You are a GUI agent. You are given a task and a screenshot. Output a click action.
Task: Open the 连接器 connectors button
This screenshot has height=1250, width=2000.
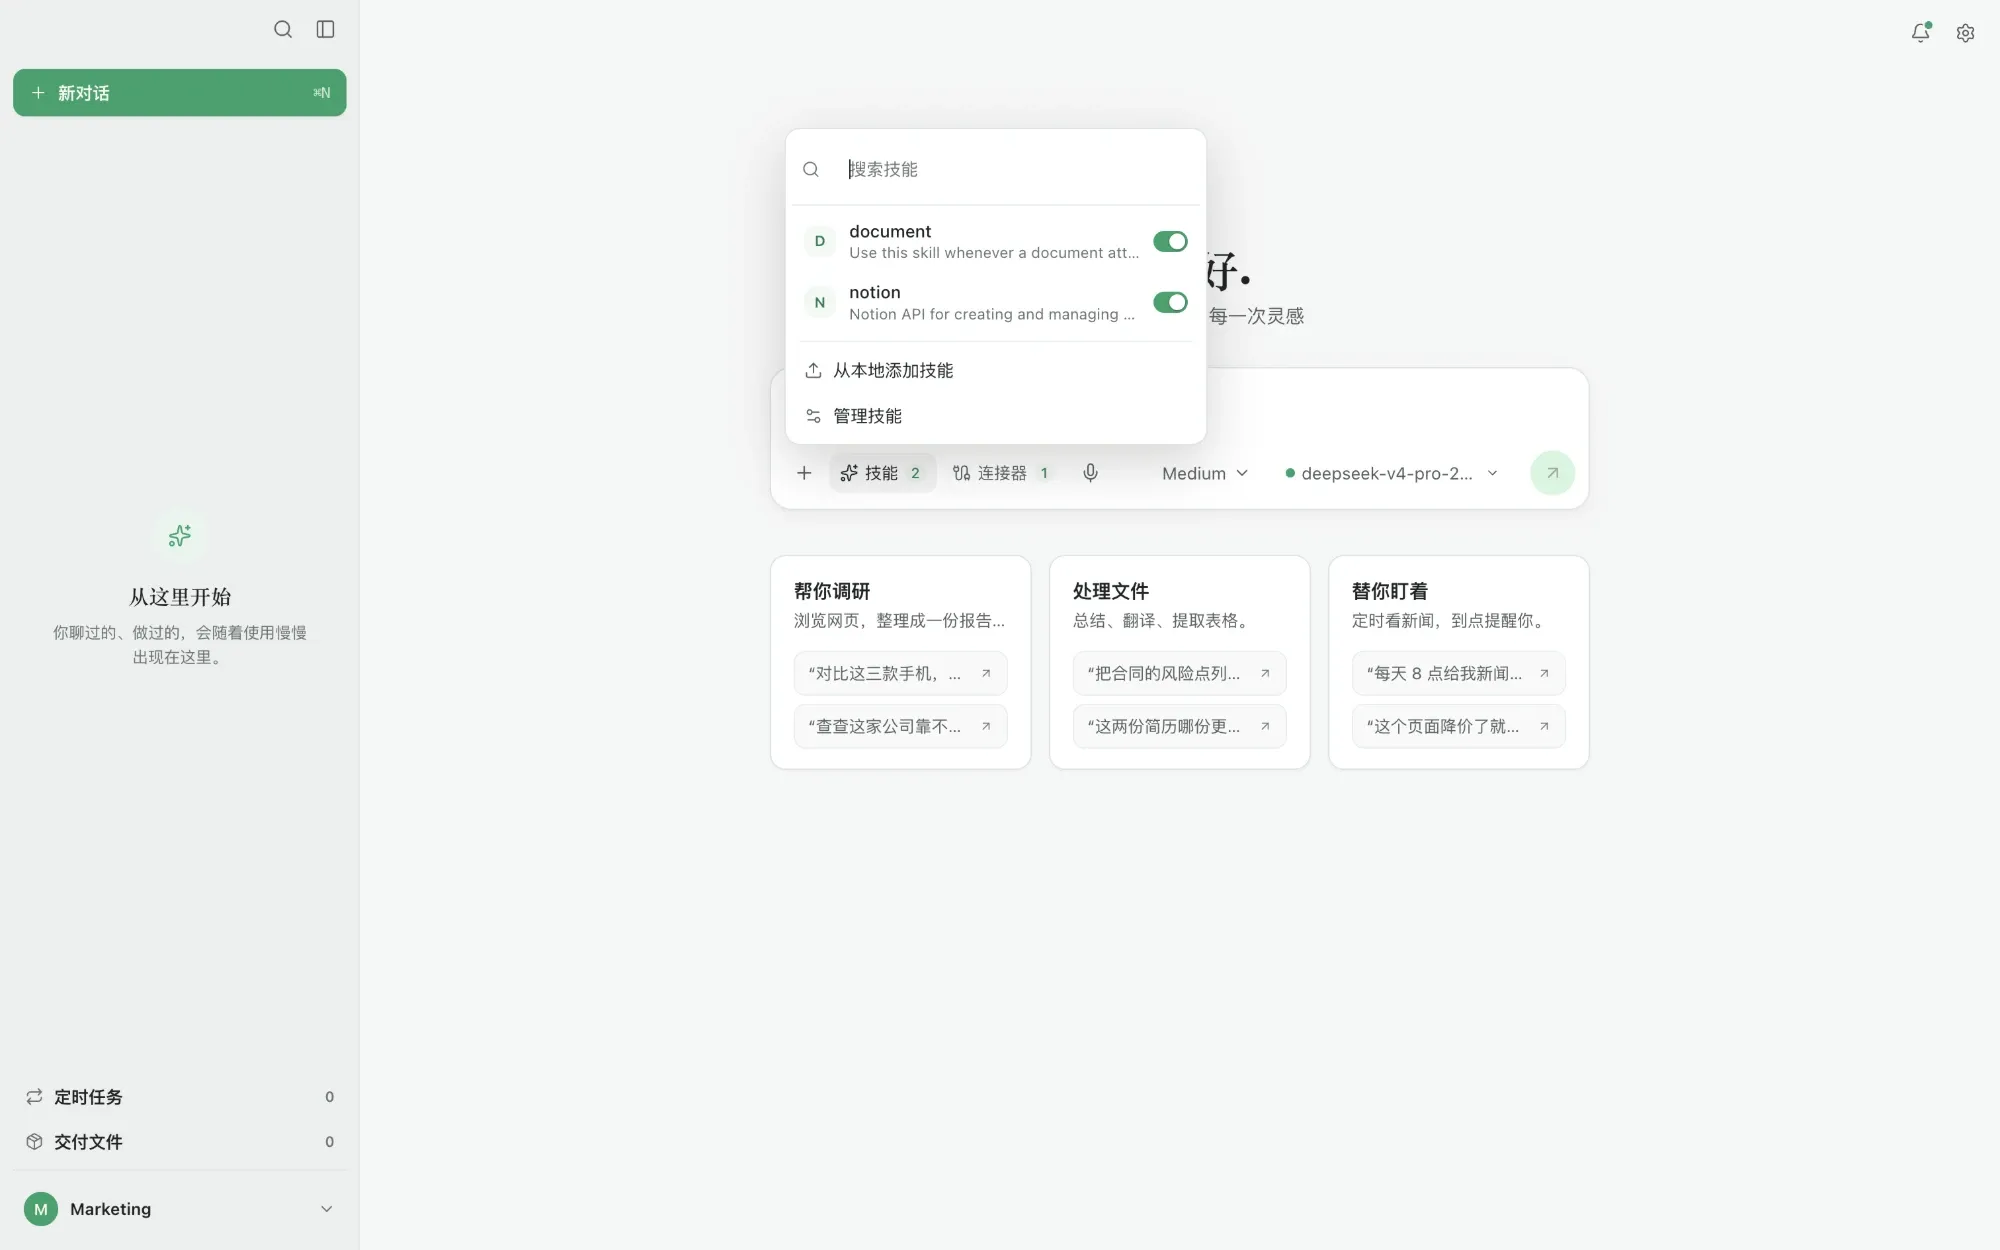(1001, 473)
